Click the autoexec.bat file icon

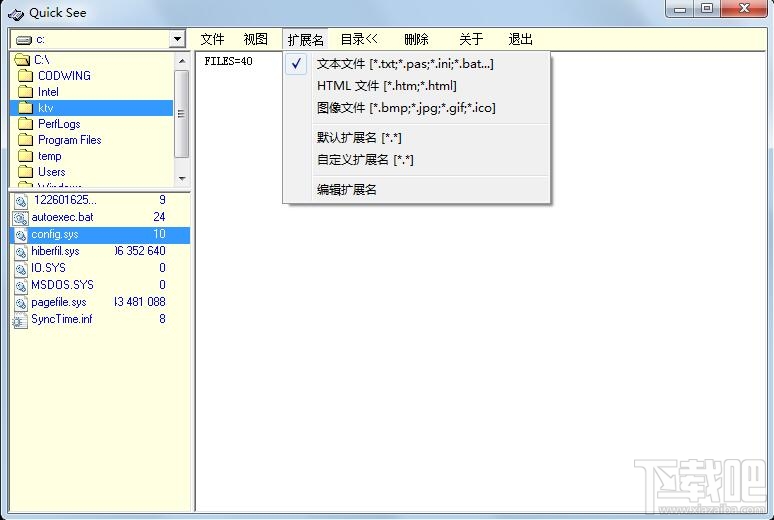[x=21, y=218]
